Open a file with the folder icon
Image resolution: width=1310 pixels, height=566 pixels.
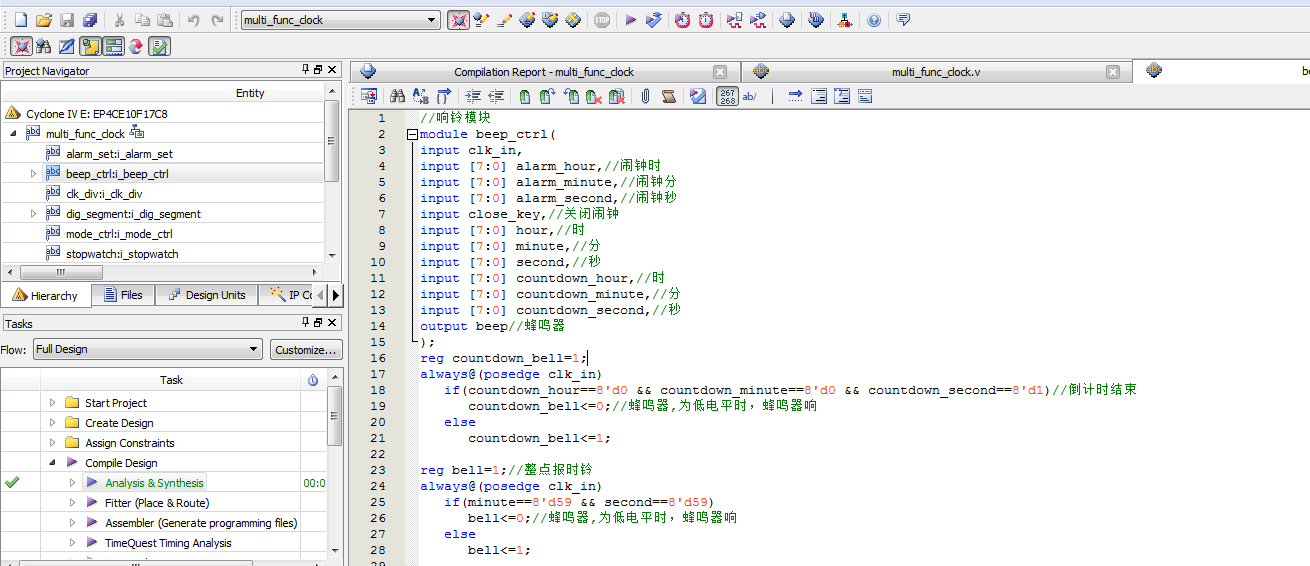(43, 20)
